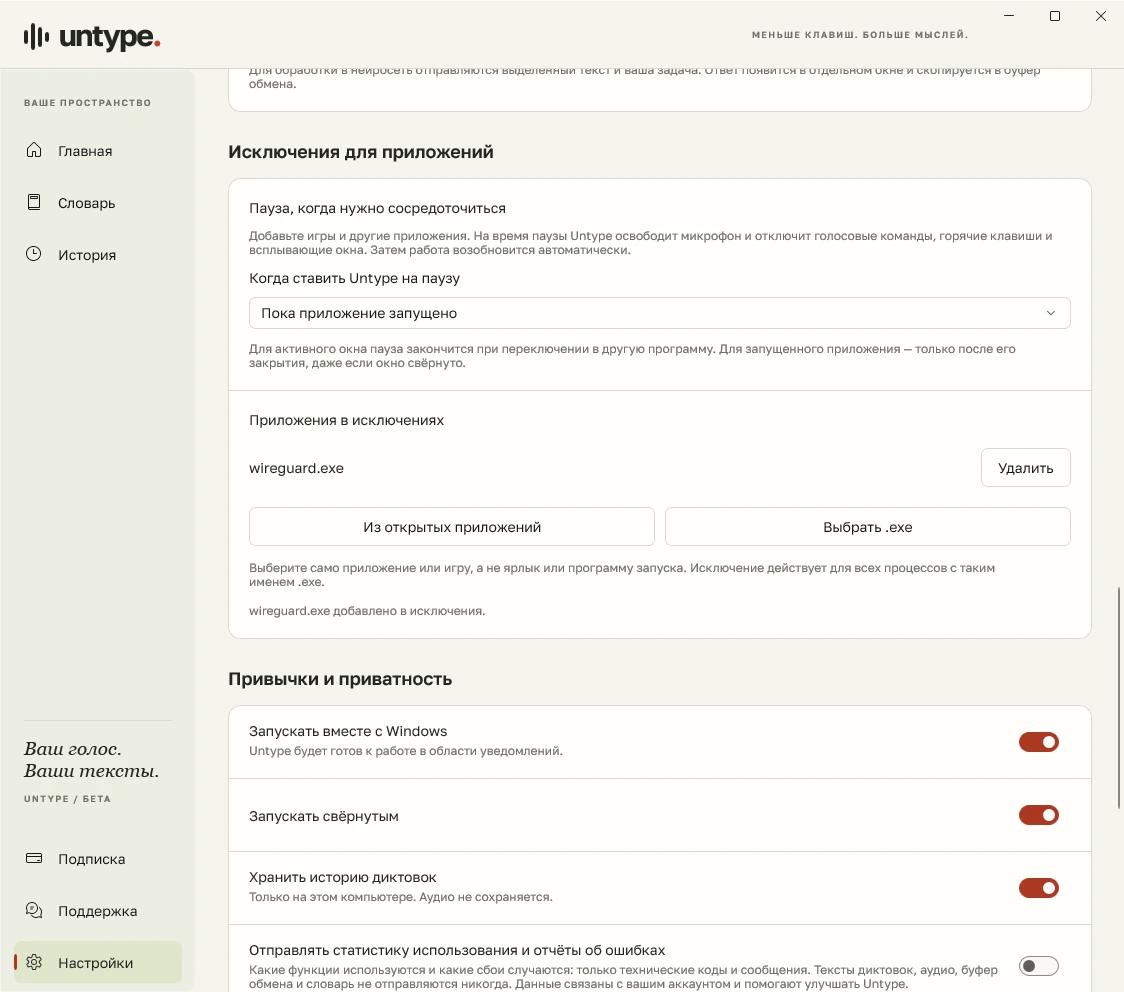
Task: Click the untype wordmark in header
Action: 109,37
